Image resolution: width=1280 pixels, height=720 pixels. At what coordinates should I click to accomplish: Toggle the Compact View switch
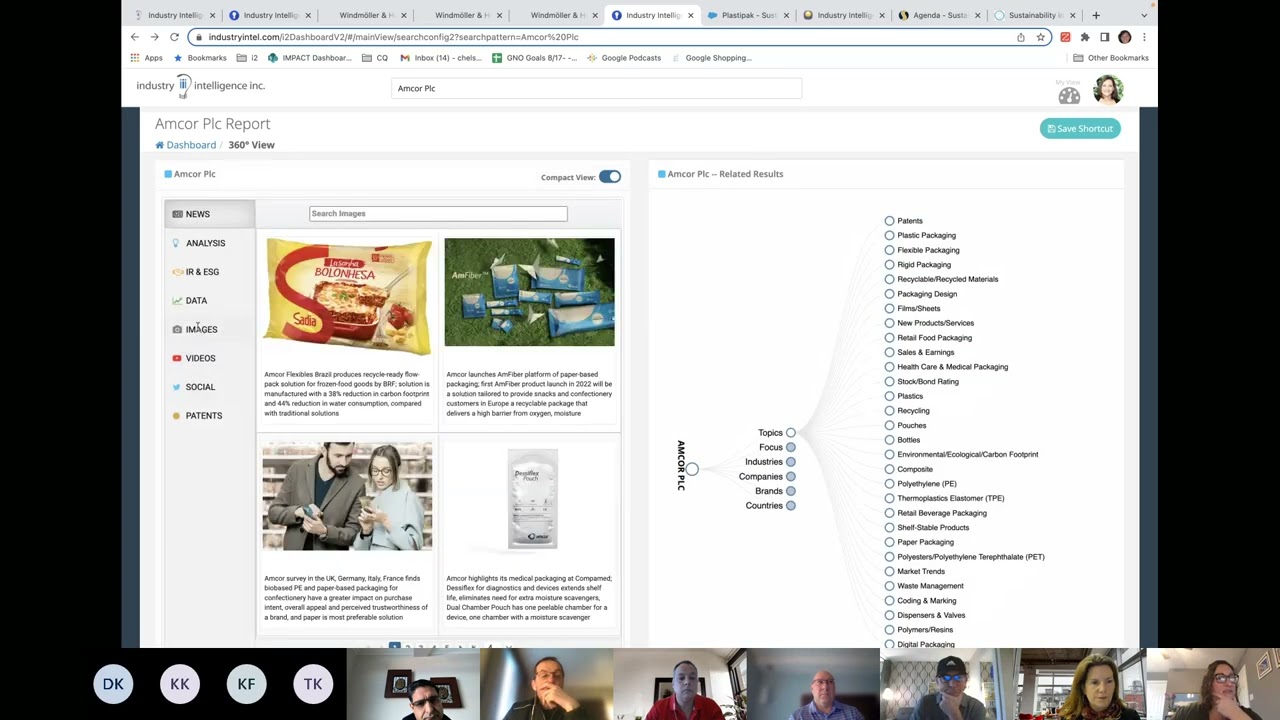[610, 177]
